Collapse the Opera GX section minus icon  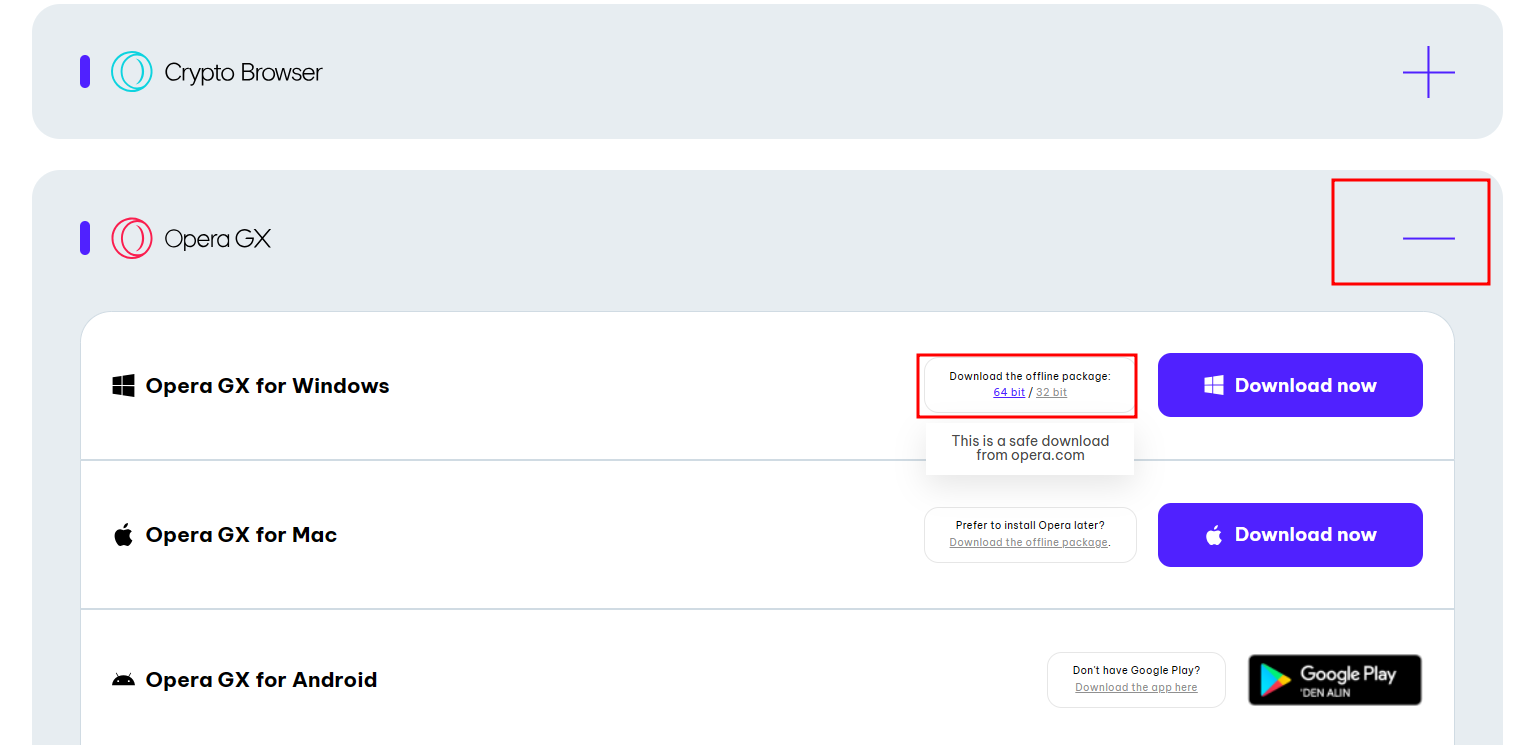(x=1428, y=239)
